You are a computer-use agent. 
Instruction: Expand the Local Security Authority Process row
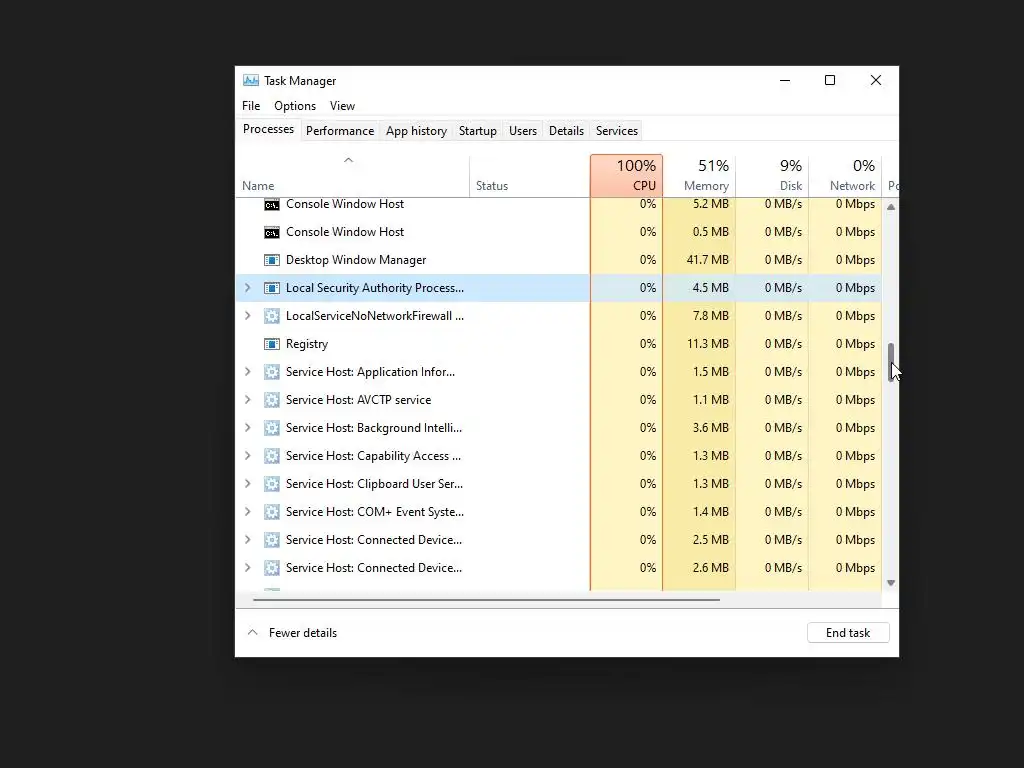click(248, 288)
